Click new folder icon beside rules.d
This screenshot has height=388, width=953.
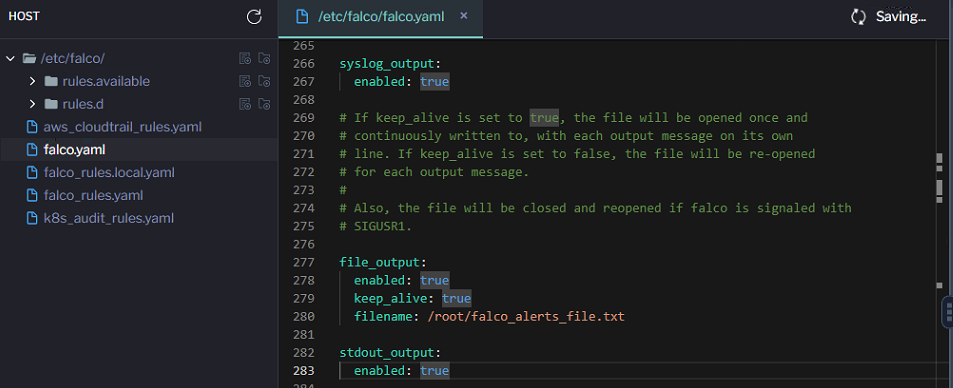click(264, 104)
